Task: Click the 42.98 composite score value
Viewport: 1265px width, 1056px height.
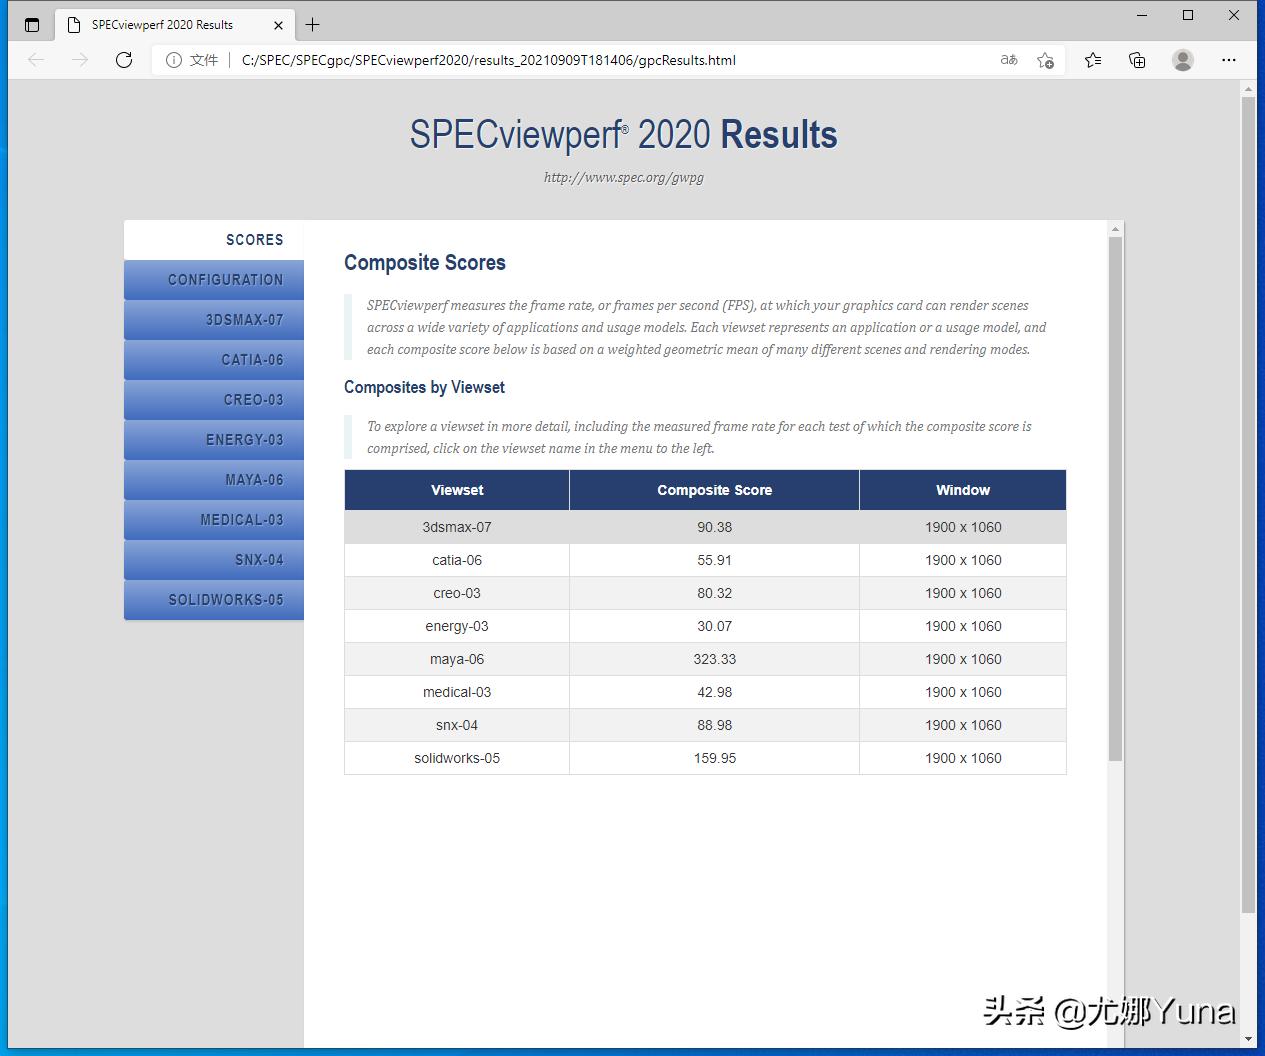Action: coord(714,692)
